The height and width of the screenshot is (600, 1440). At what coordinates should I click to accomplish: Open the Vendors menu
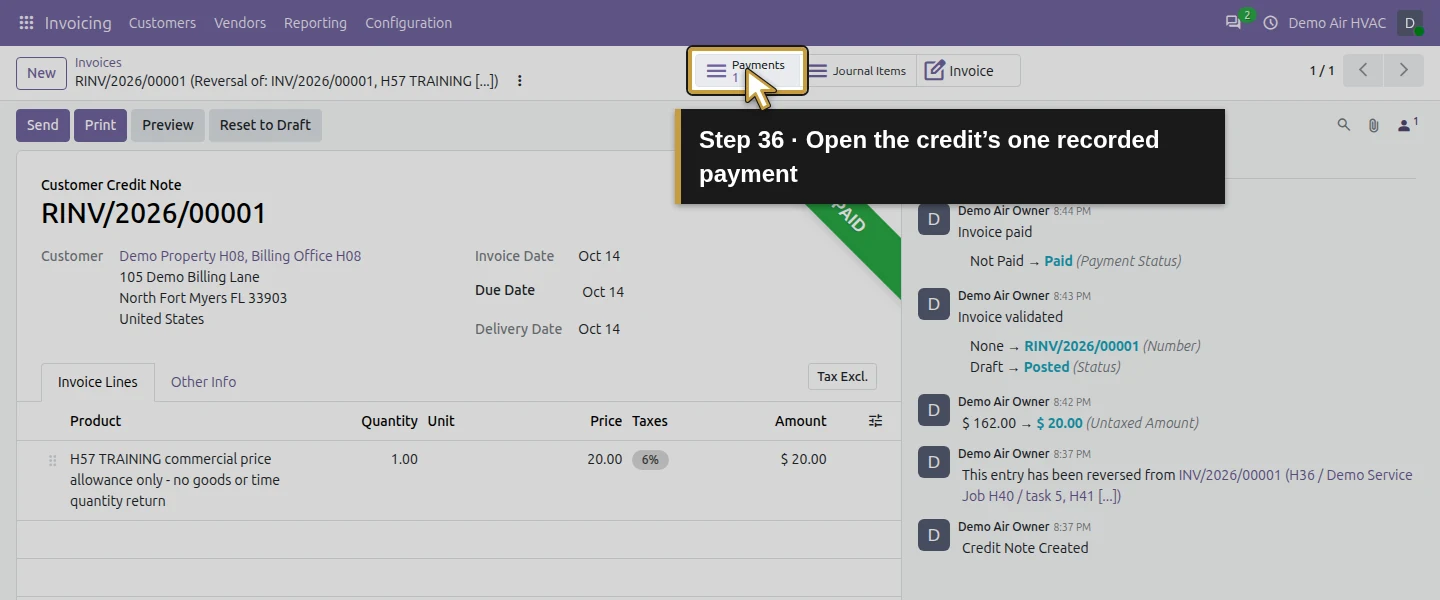click(x=240, y=22)
